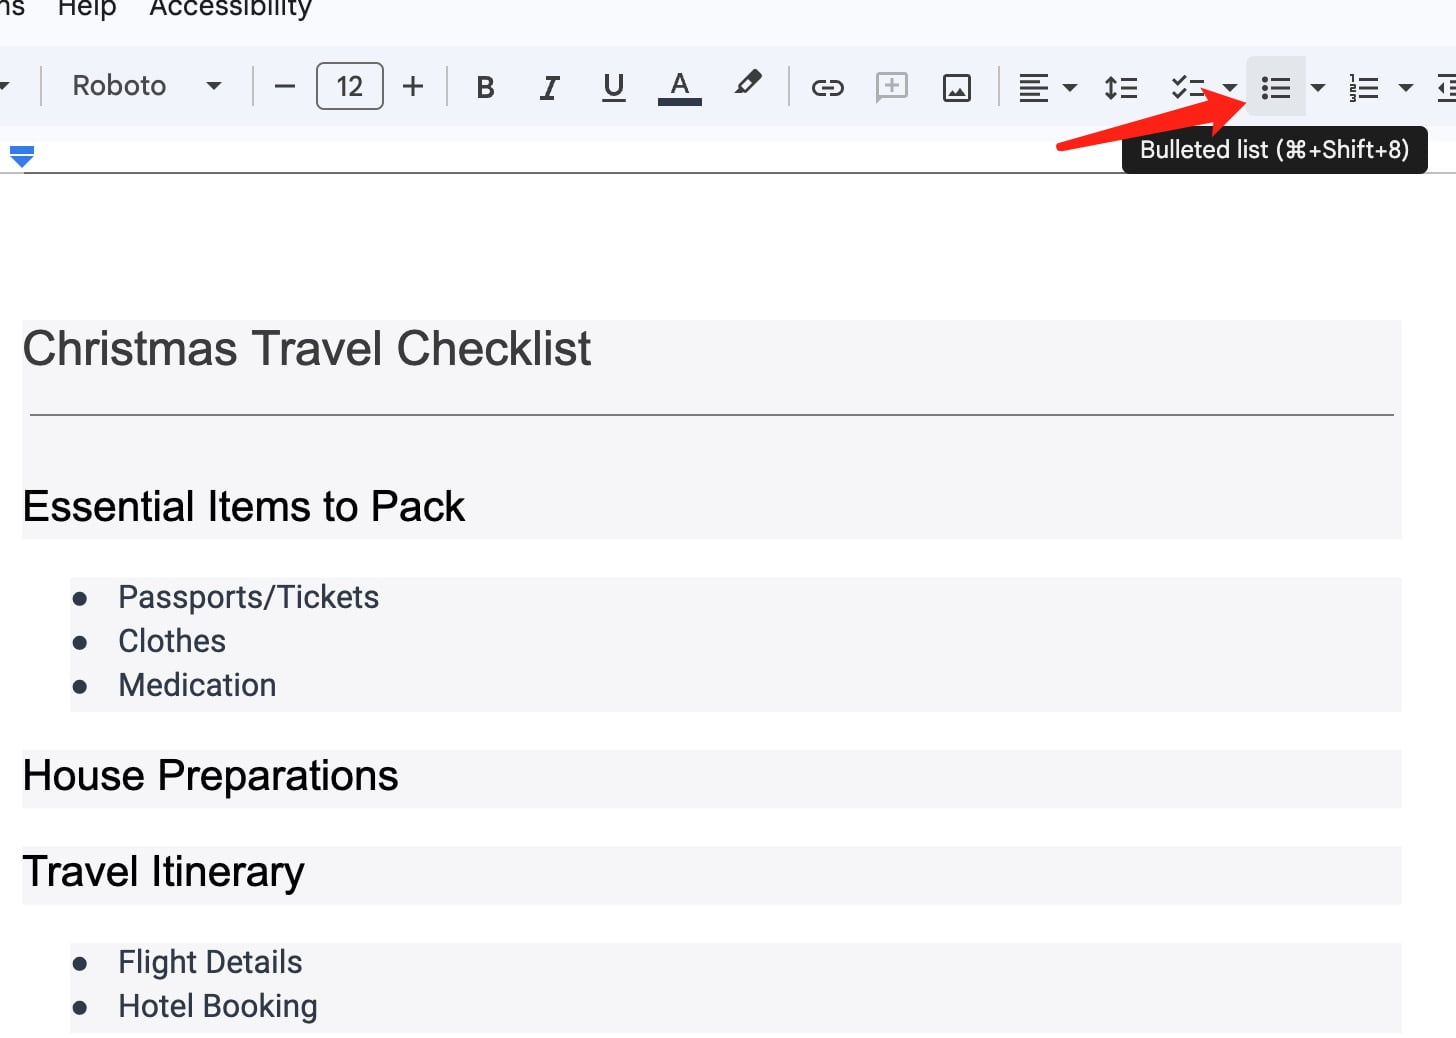The height and width of the screenshot is (1038, 1456).
Task: Open the Accessibility menu
Action: click(231, 9)
